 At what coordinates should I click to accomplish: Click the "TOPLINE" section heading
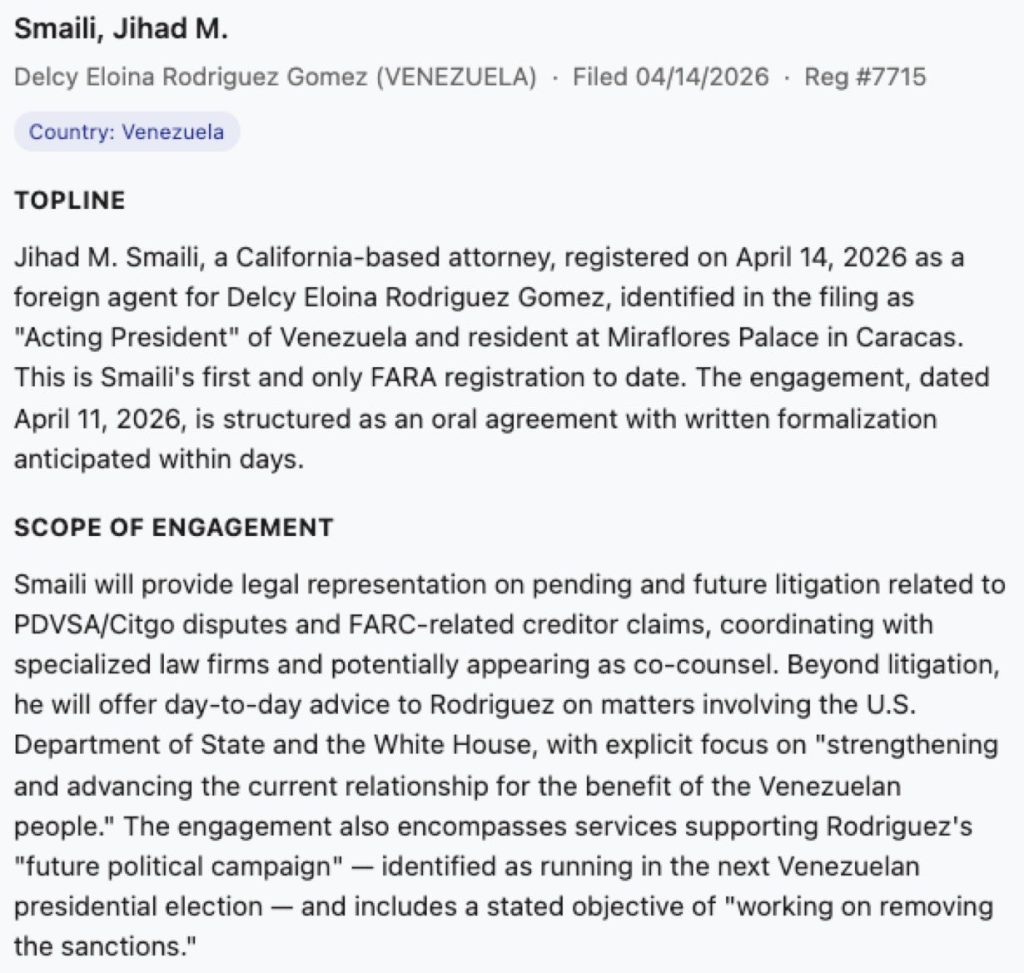(x=70, y=200)
